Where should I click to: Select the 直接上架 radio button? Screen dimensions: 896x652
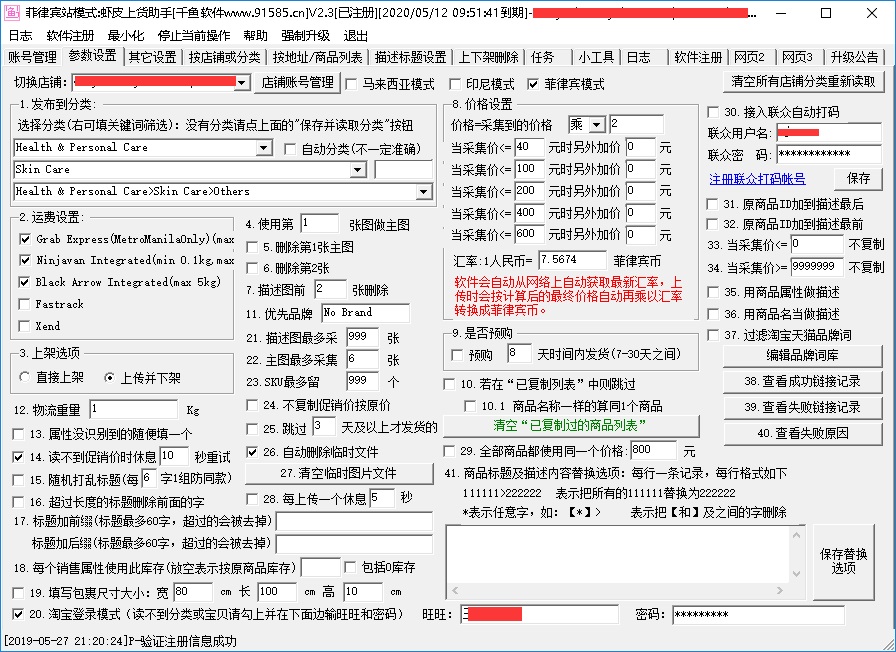[25, 377]
